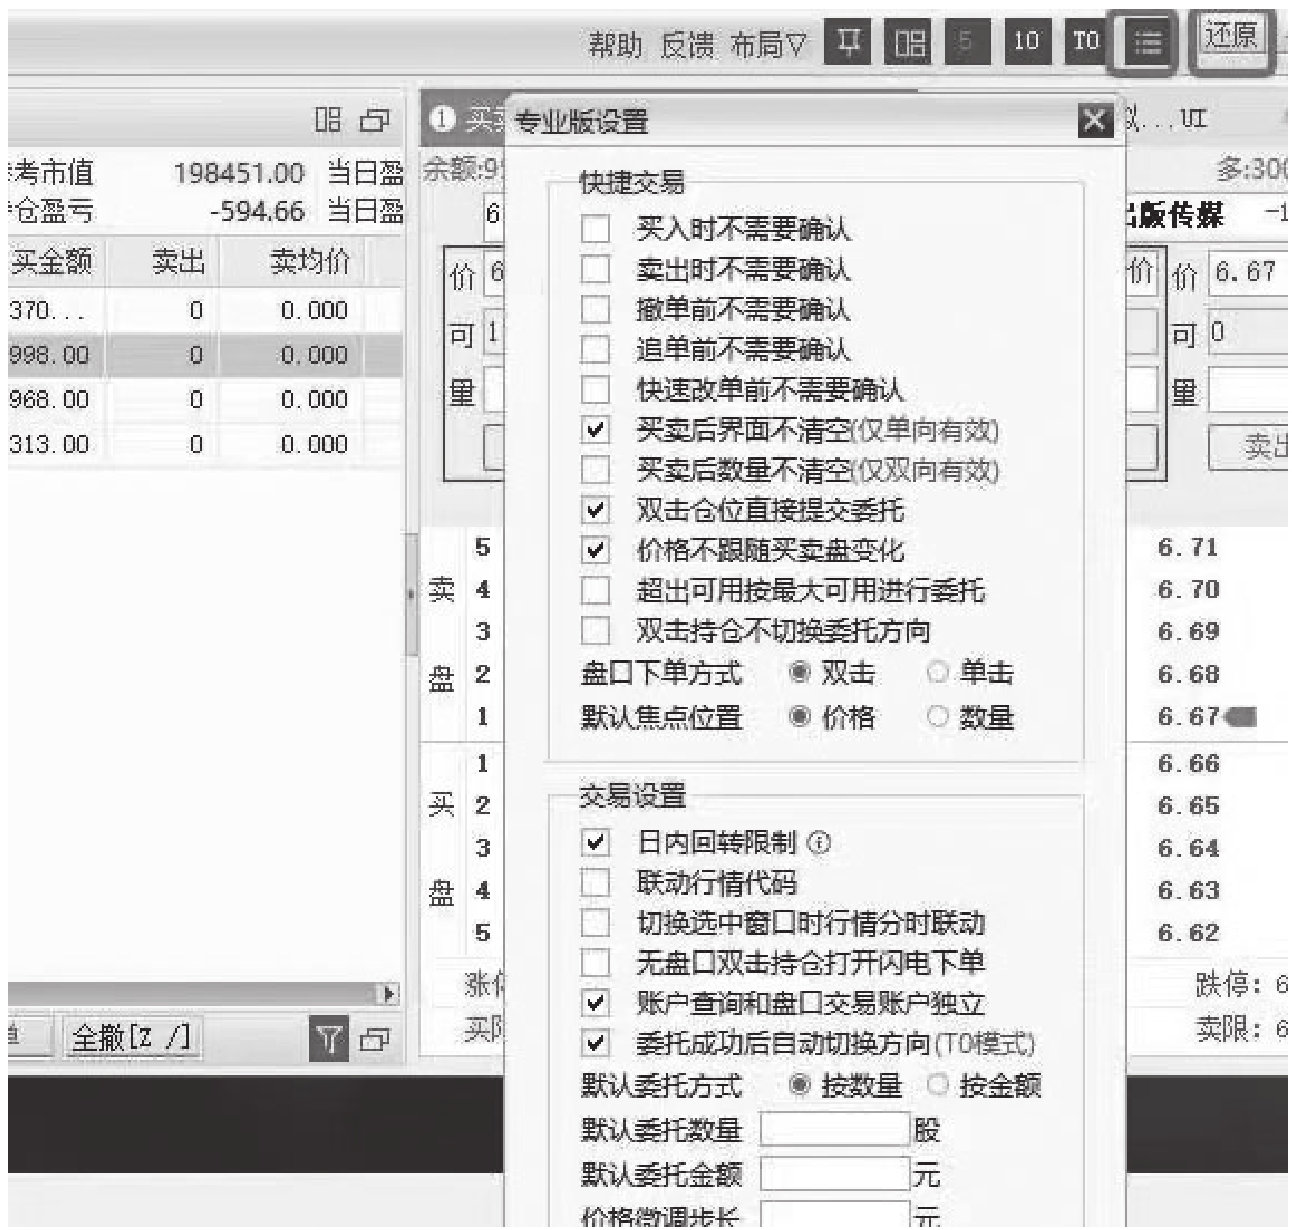
Task: Click bid price 6.64 in order book
Action: tap(1188, 848)
